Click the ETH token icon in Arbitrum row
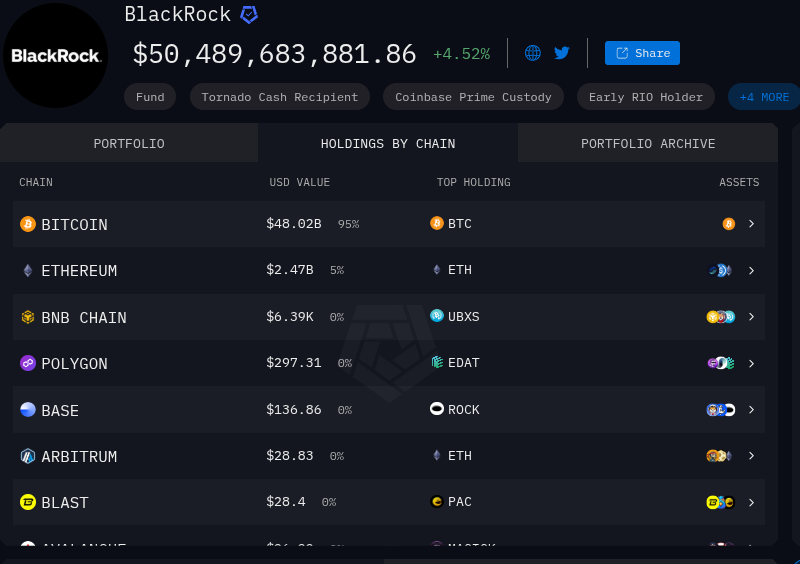The image size is (800, 564). click(437, 455)
